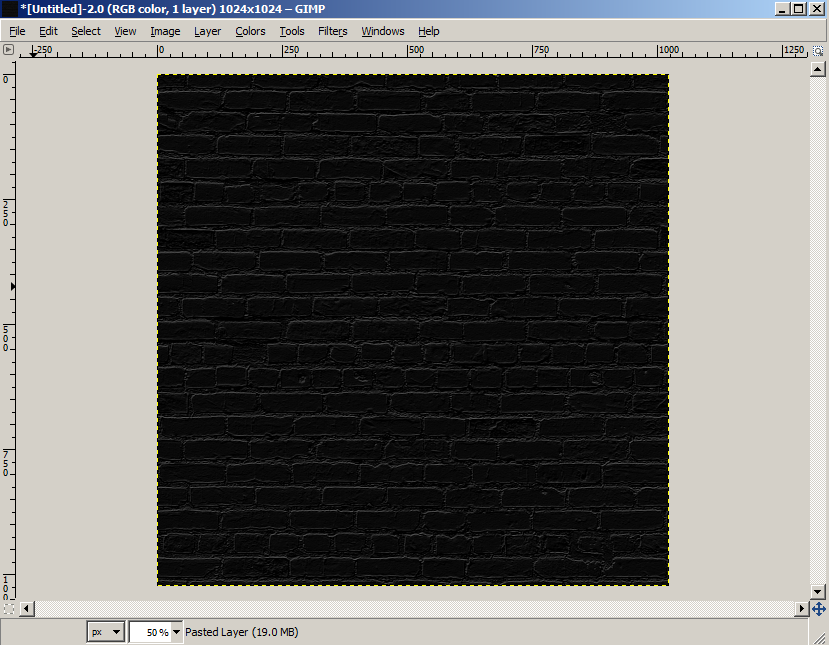Expand the zoom level dropdown arrow
829x645 pixels.
coord(177,632)
